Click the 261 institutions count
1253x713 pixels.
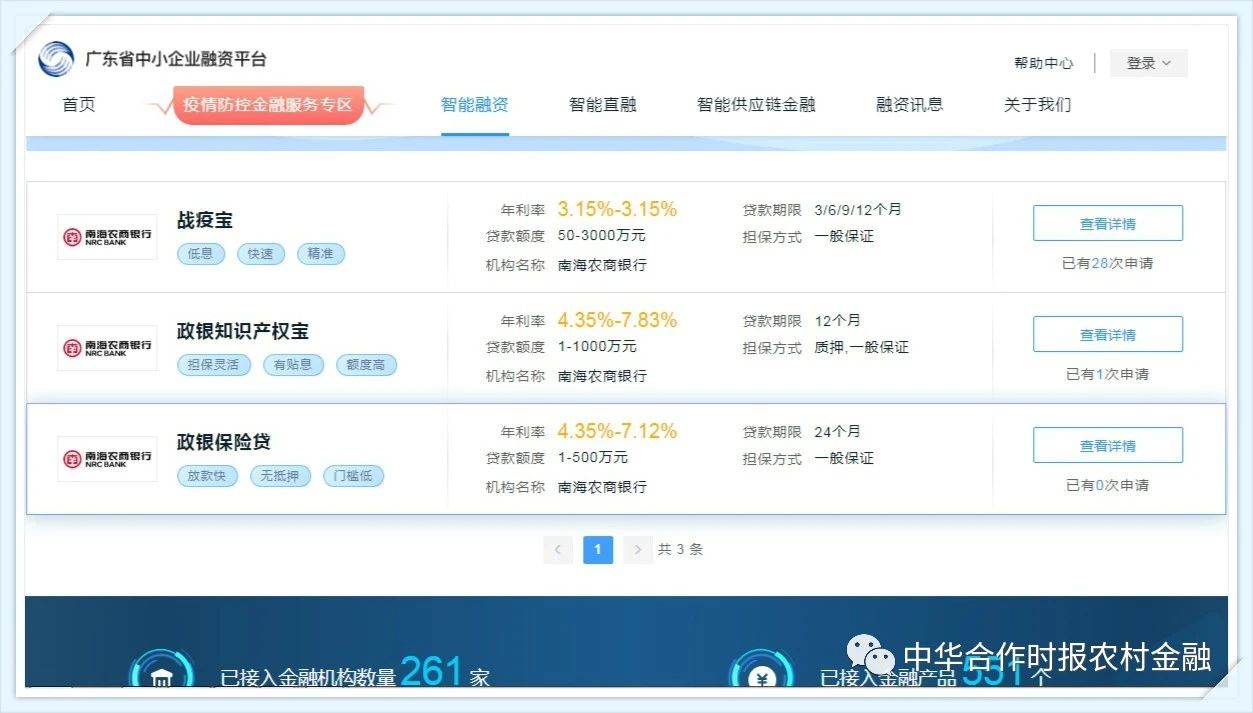tap(432, 671)
